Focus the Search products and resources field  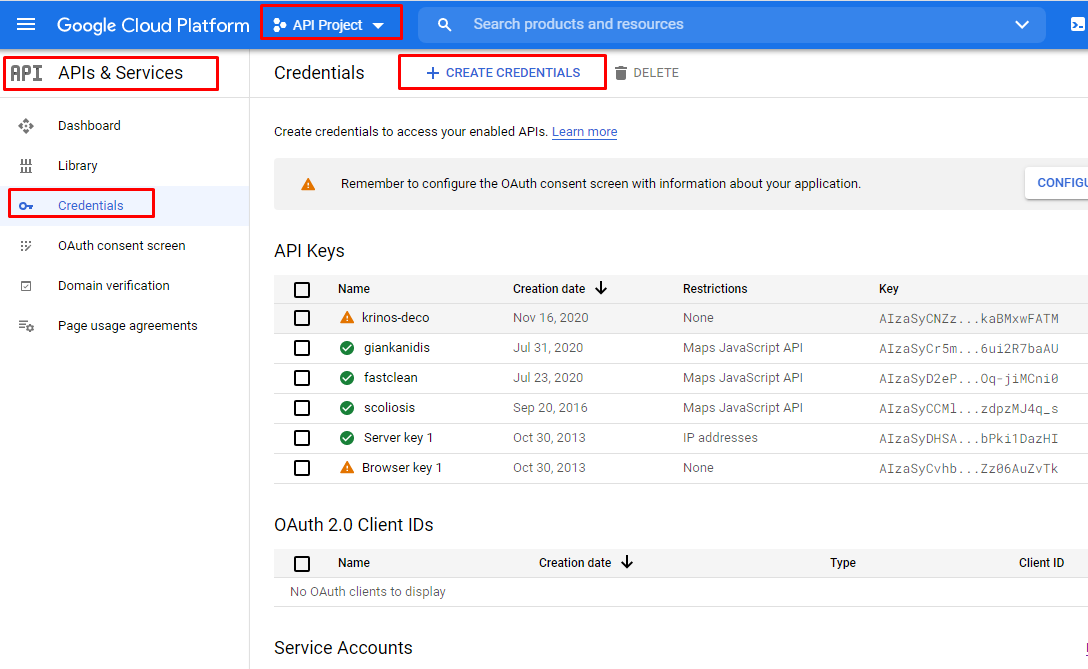point(732,25)
